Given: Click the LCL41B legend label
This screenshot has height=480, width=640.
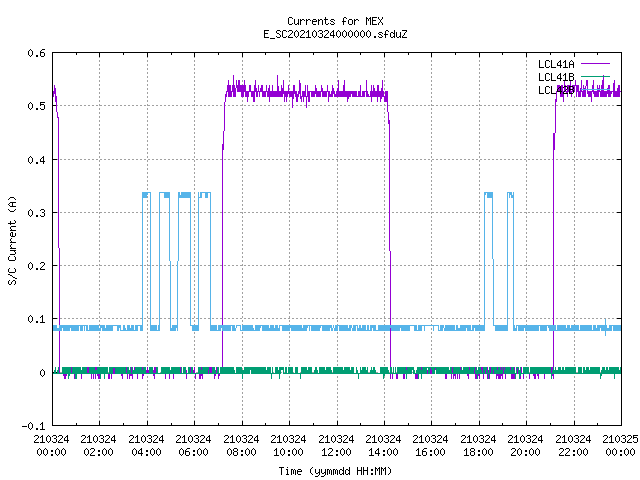Looking at the screenshot, I should (x=556, y=77).
